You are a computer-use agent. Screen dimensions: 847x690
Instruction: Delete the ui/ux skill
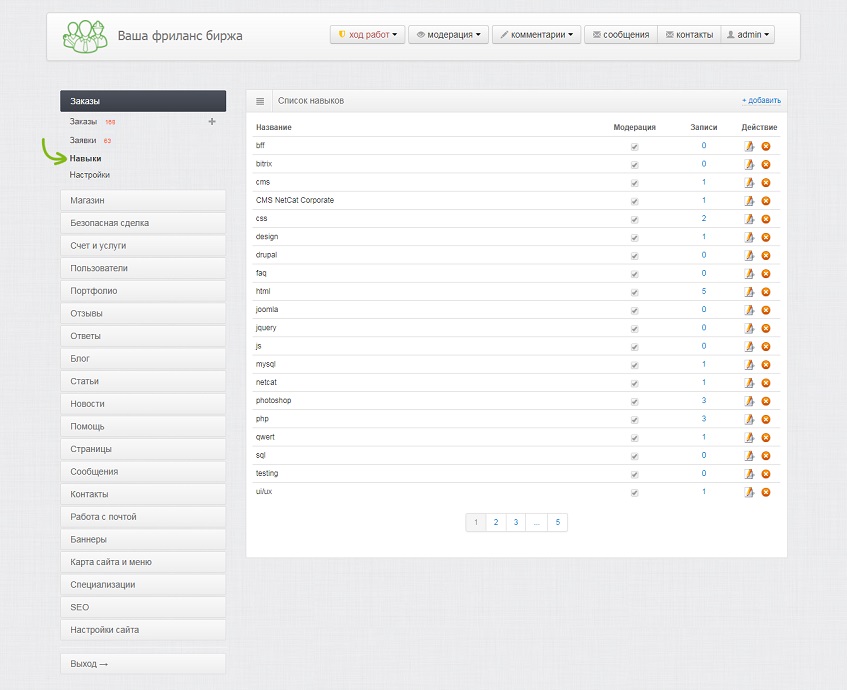765,492
